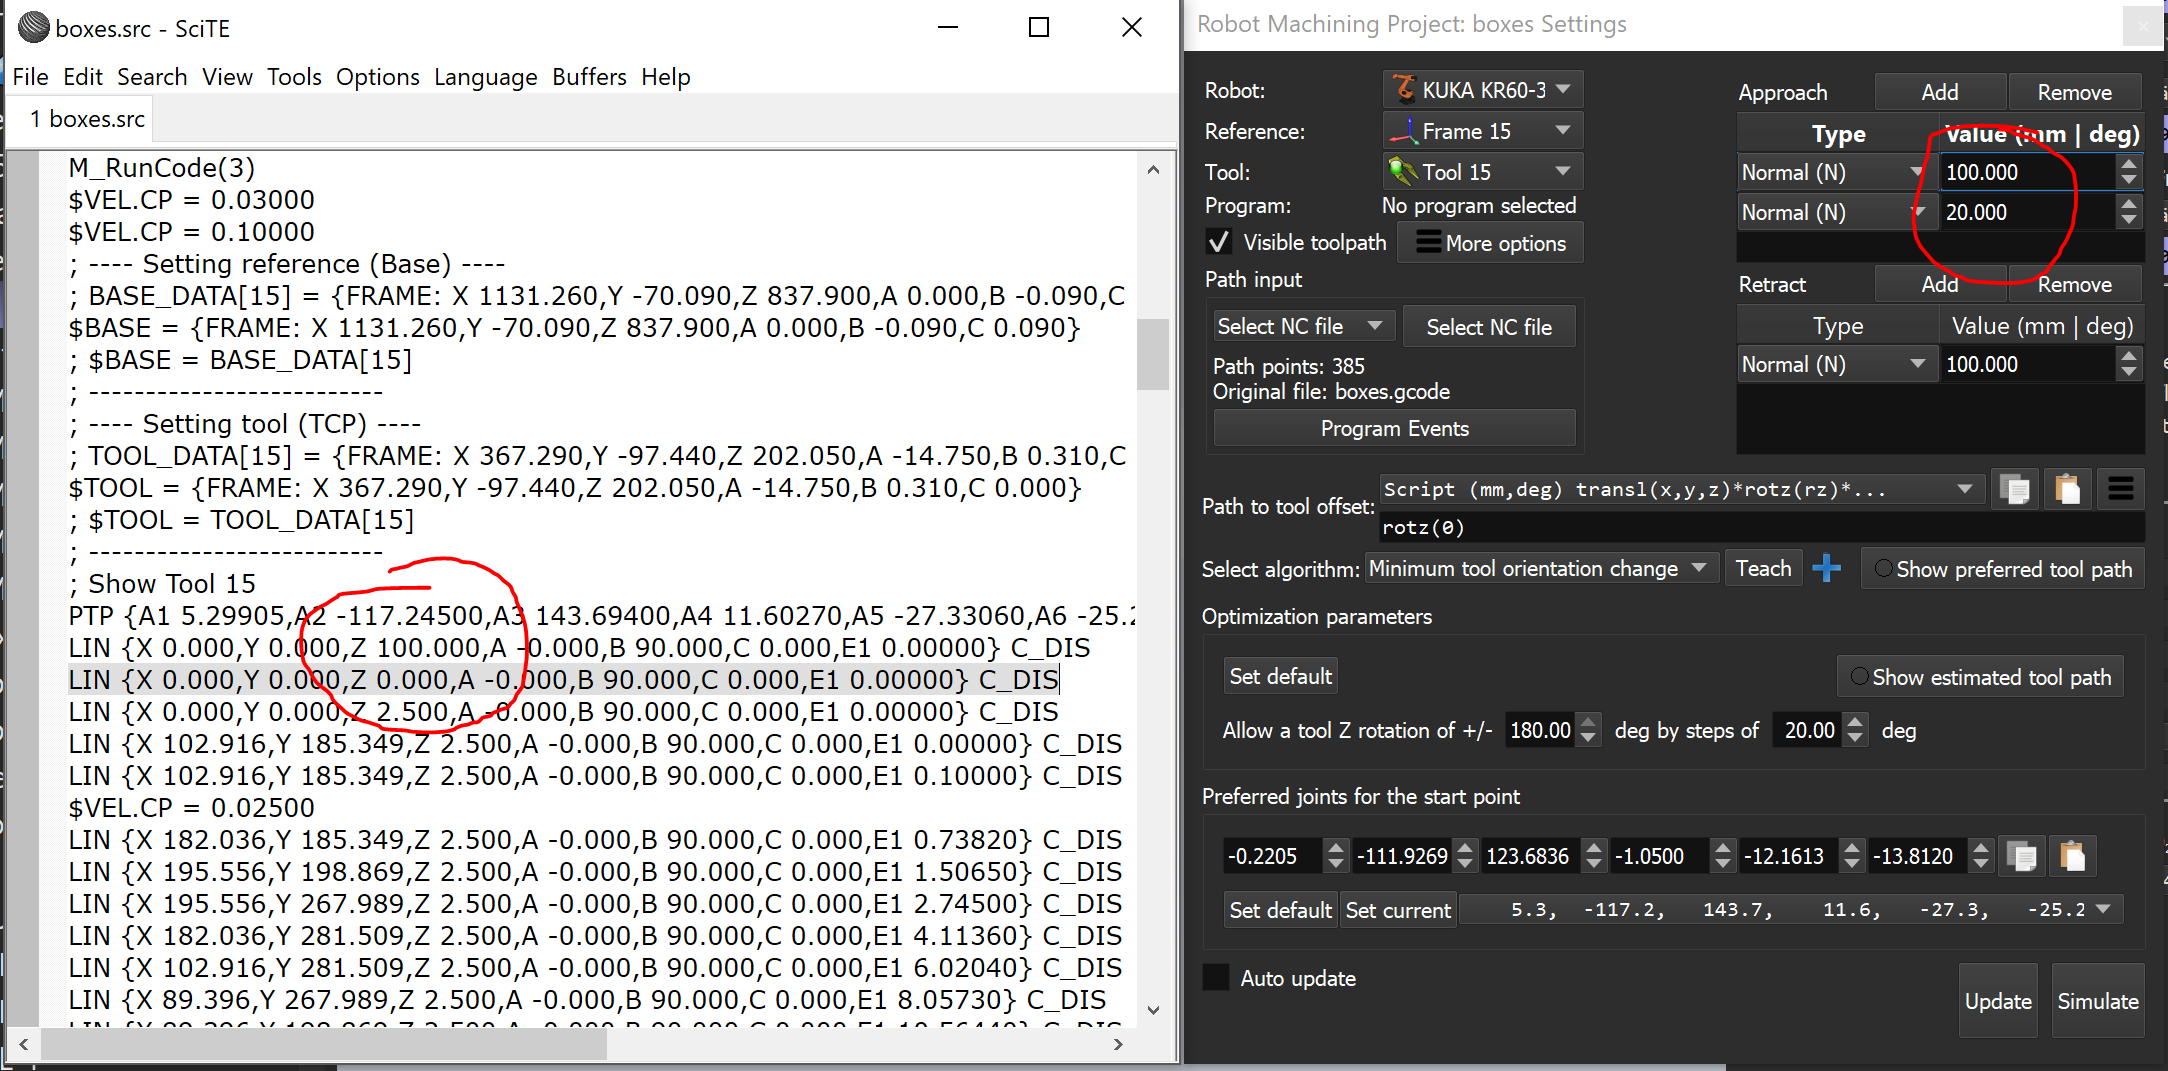This screenshot has width=2168, height=1071.
Task: Click the orange KUKA robot icon
Action: (1405, 90)
